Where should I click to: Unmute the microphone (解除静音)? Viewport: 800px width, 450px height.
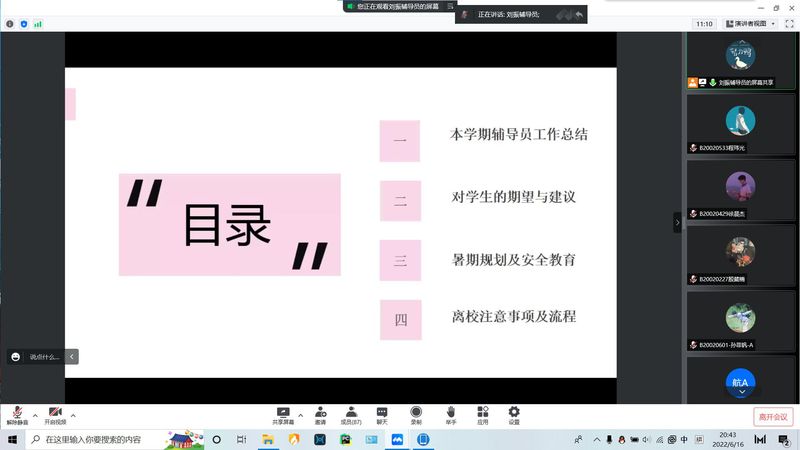tap(17, 414)
